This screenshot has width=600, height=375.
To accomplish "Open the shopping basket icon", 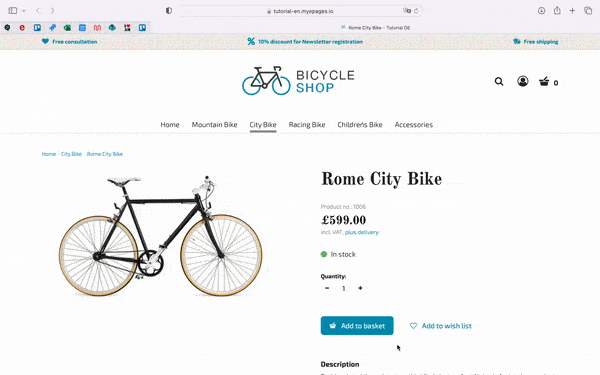I will pos(544,82).
